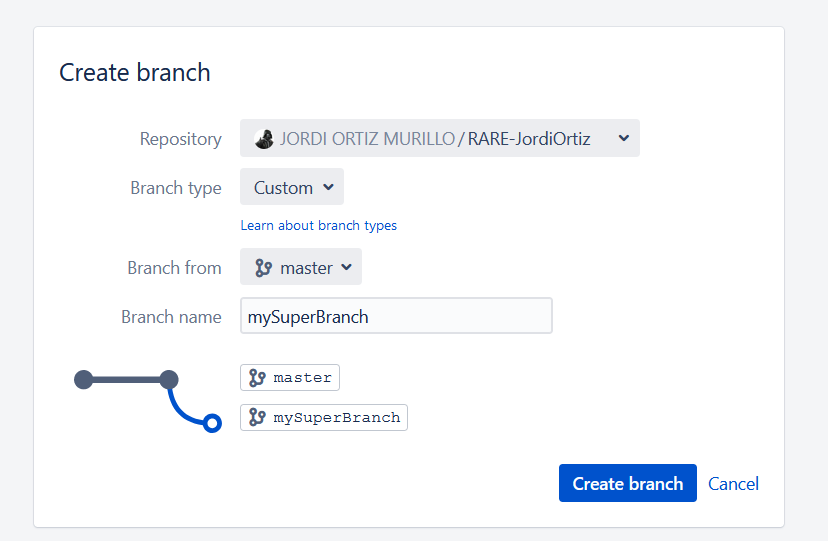
Task: Click the RARE-JordiOrtiz repository name
Action: coord(529,139)
